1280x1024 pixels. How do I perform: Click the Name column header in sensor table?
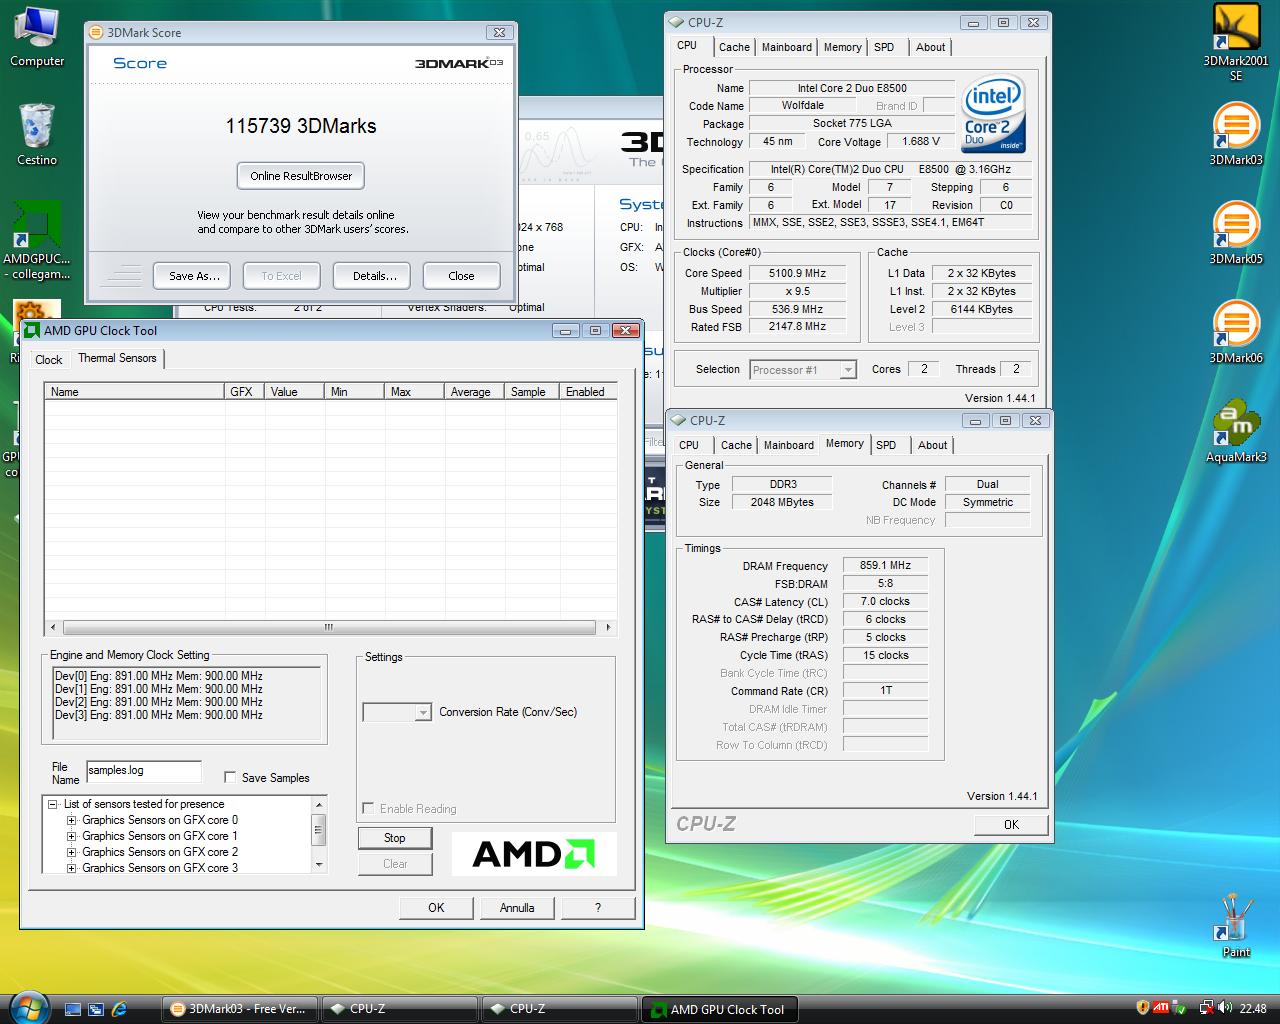[x=134, y=392]
